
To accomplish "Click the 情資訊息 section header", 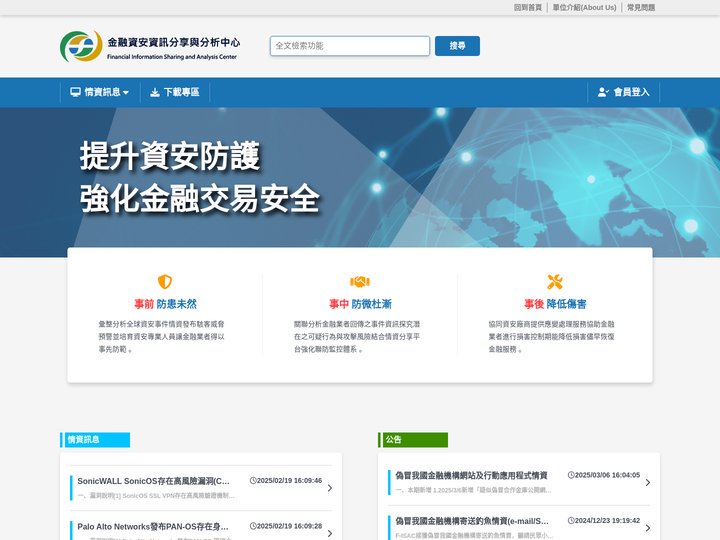I will [95, 439].
